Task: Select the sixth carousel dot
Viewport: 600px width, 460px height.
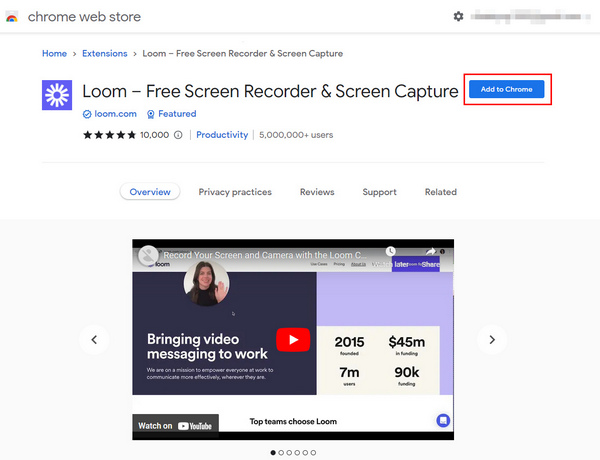Action: point(313,453)
